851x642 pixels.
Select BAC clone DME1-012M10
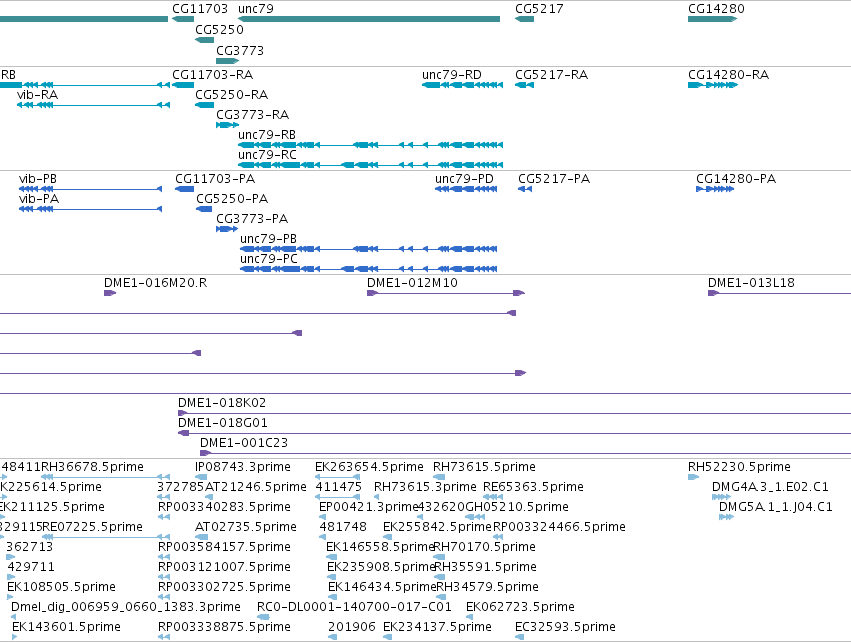coord(446,293)
